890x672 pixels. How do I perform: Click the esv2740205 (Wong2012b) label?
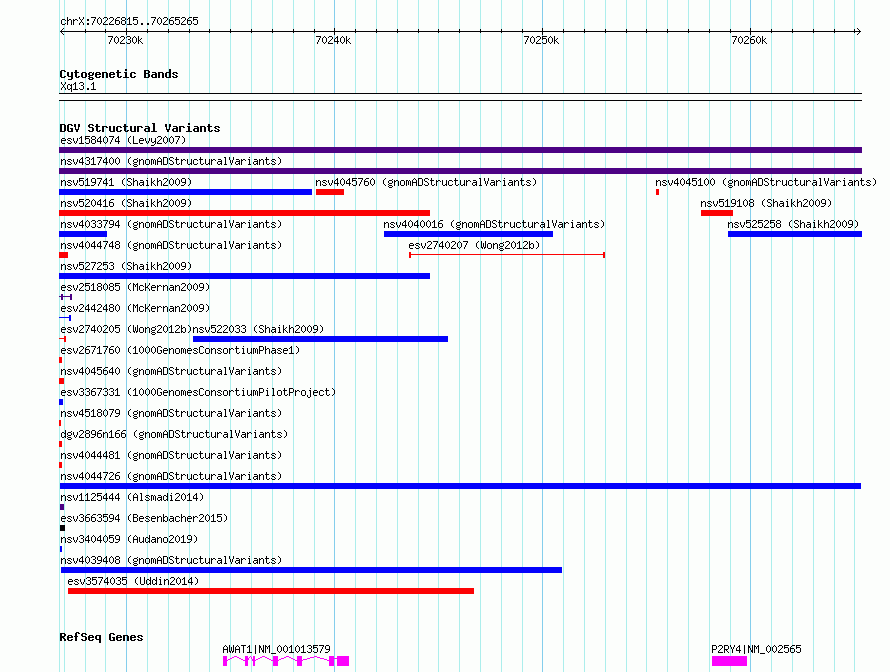pyautogui.click(x=126, y=329)
